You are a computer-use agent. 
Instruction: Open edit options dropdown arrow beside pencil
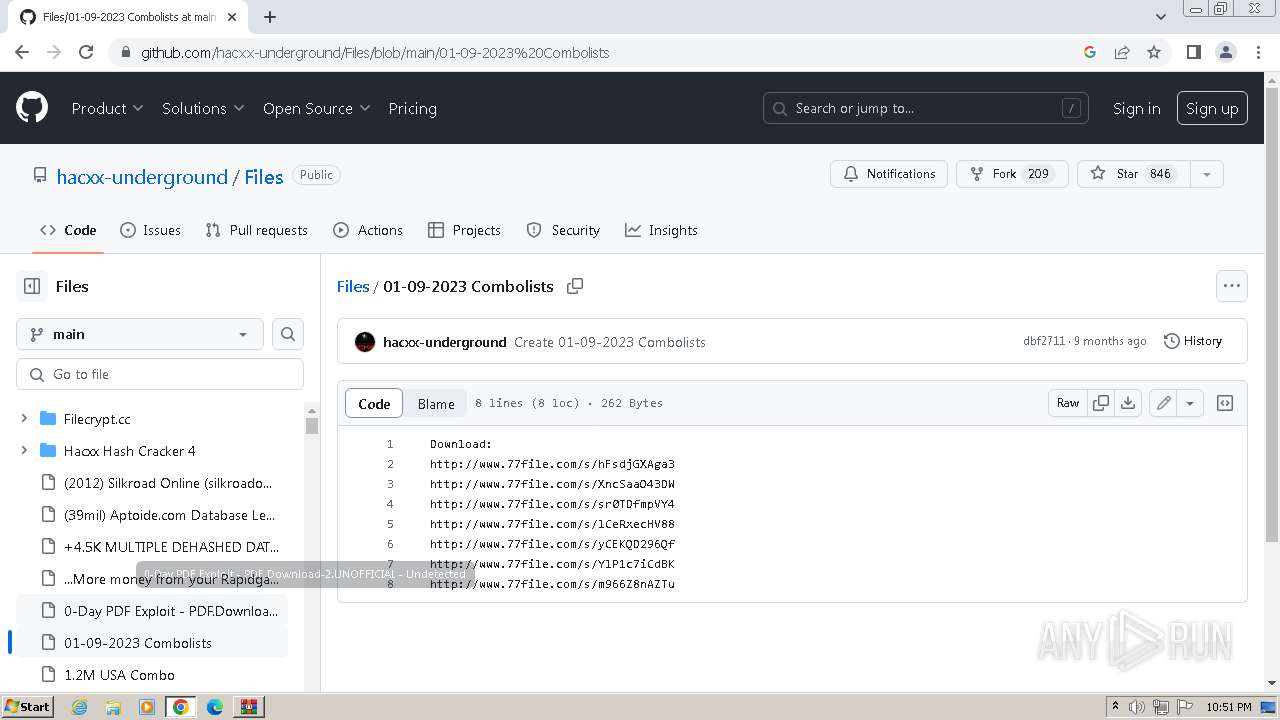[1190, 403]
